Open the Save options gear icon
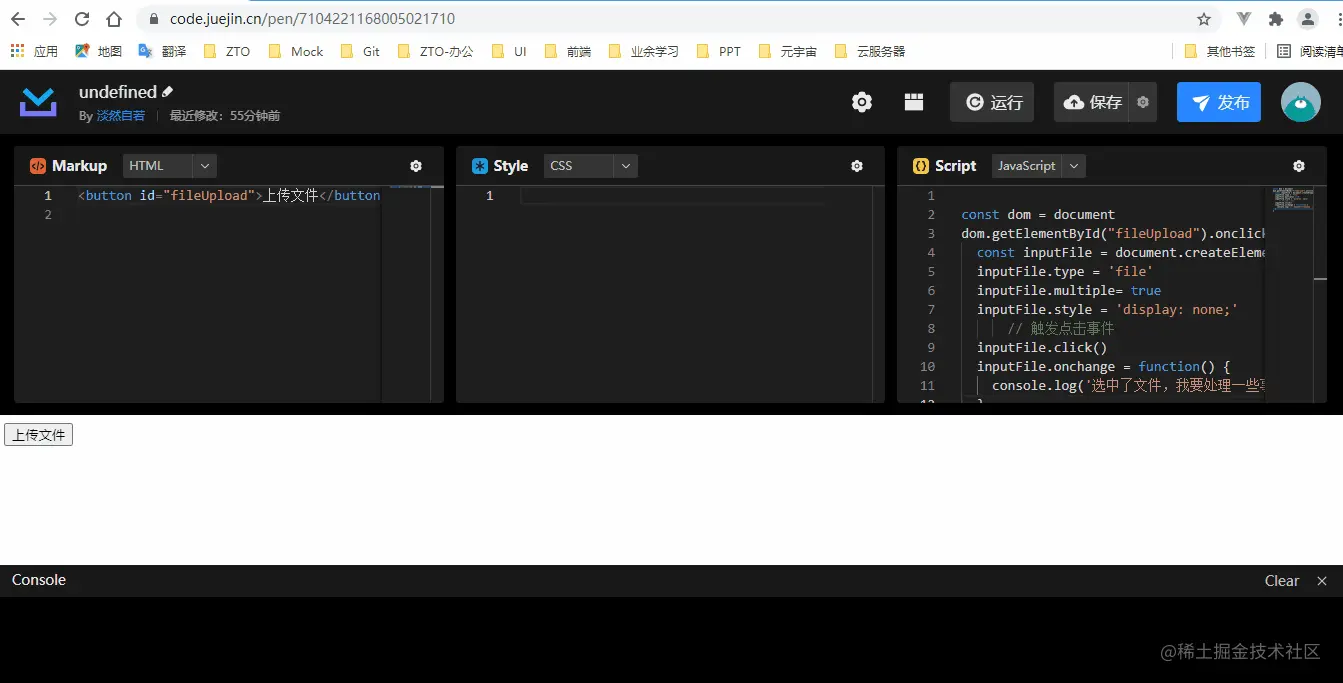The width and height of the screenshot is (1343, 683). (x=1140, y=101)
